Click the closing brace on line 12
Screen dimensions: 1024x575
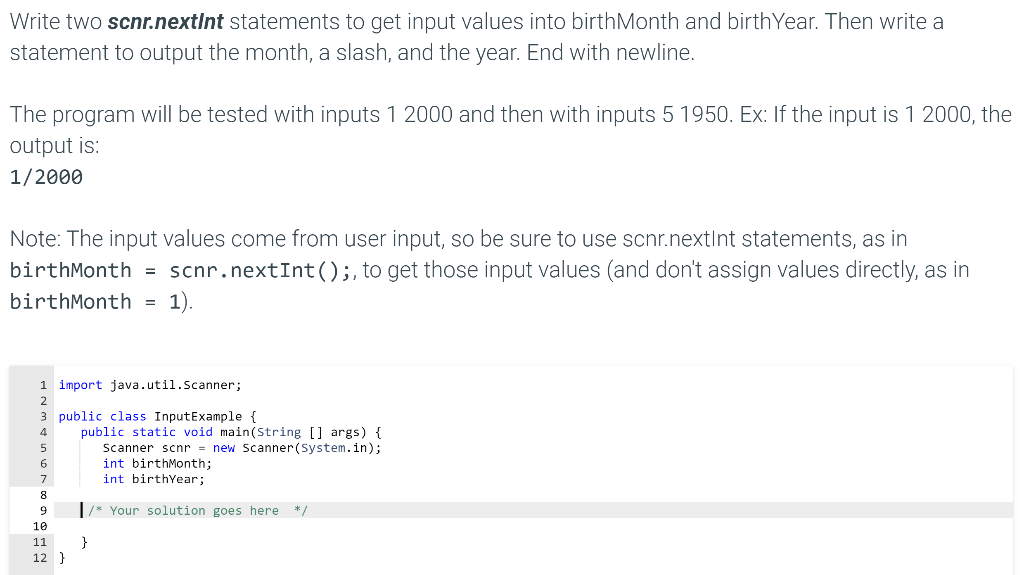pyautogui.click(x=62, y=557)
